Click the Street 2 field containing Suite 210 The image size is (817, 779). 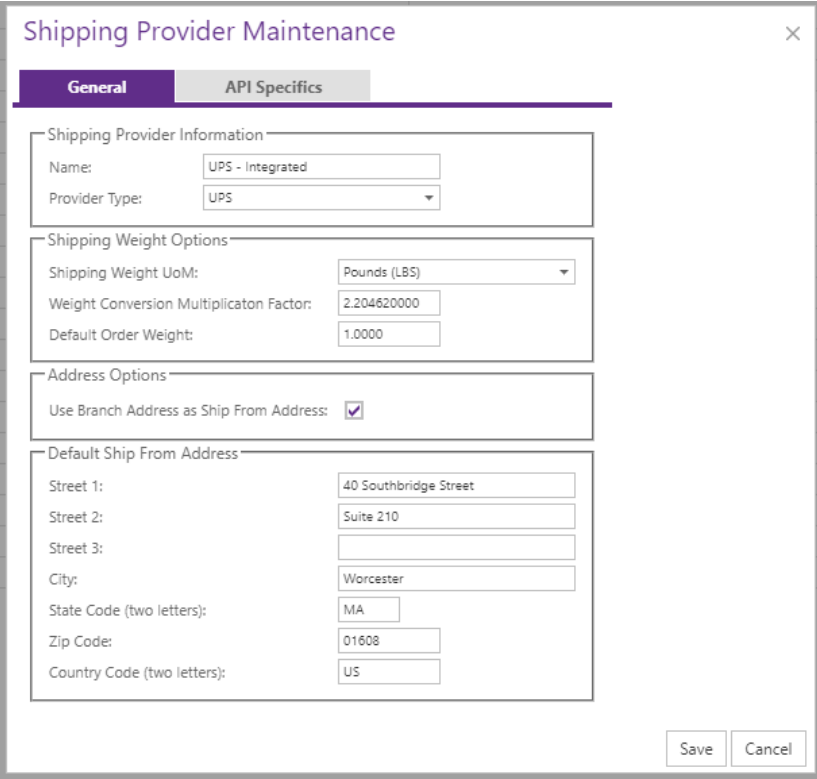click(x=456, y=516)
